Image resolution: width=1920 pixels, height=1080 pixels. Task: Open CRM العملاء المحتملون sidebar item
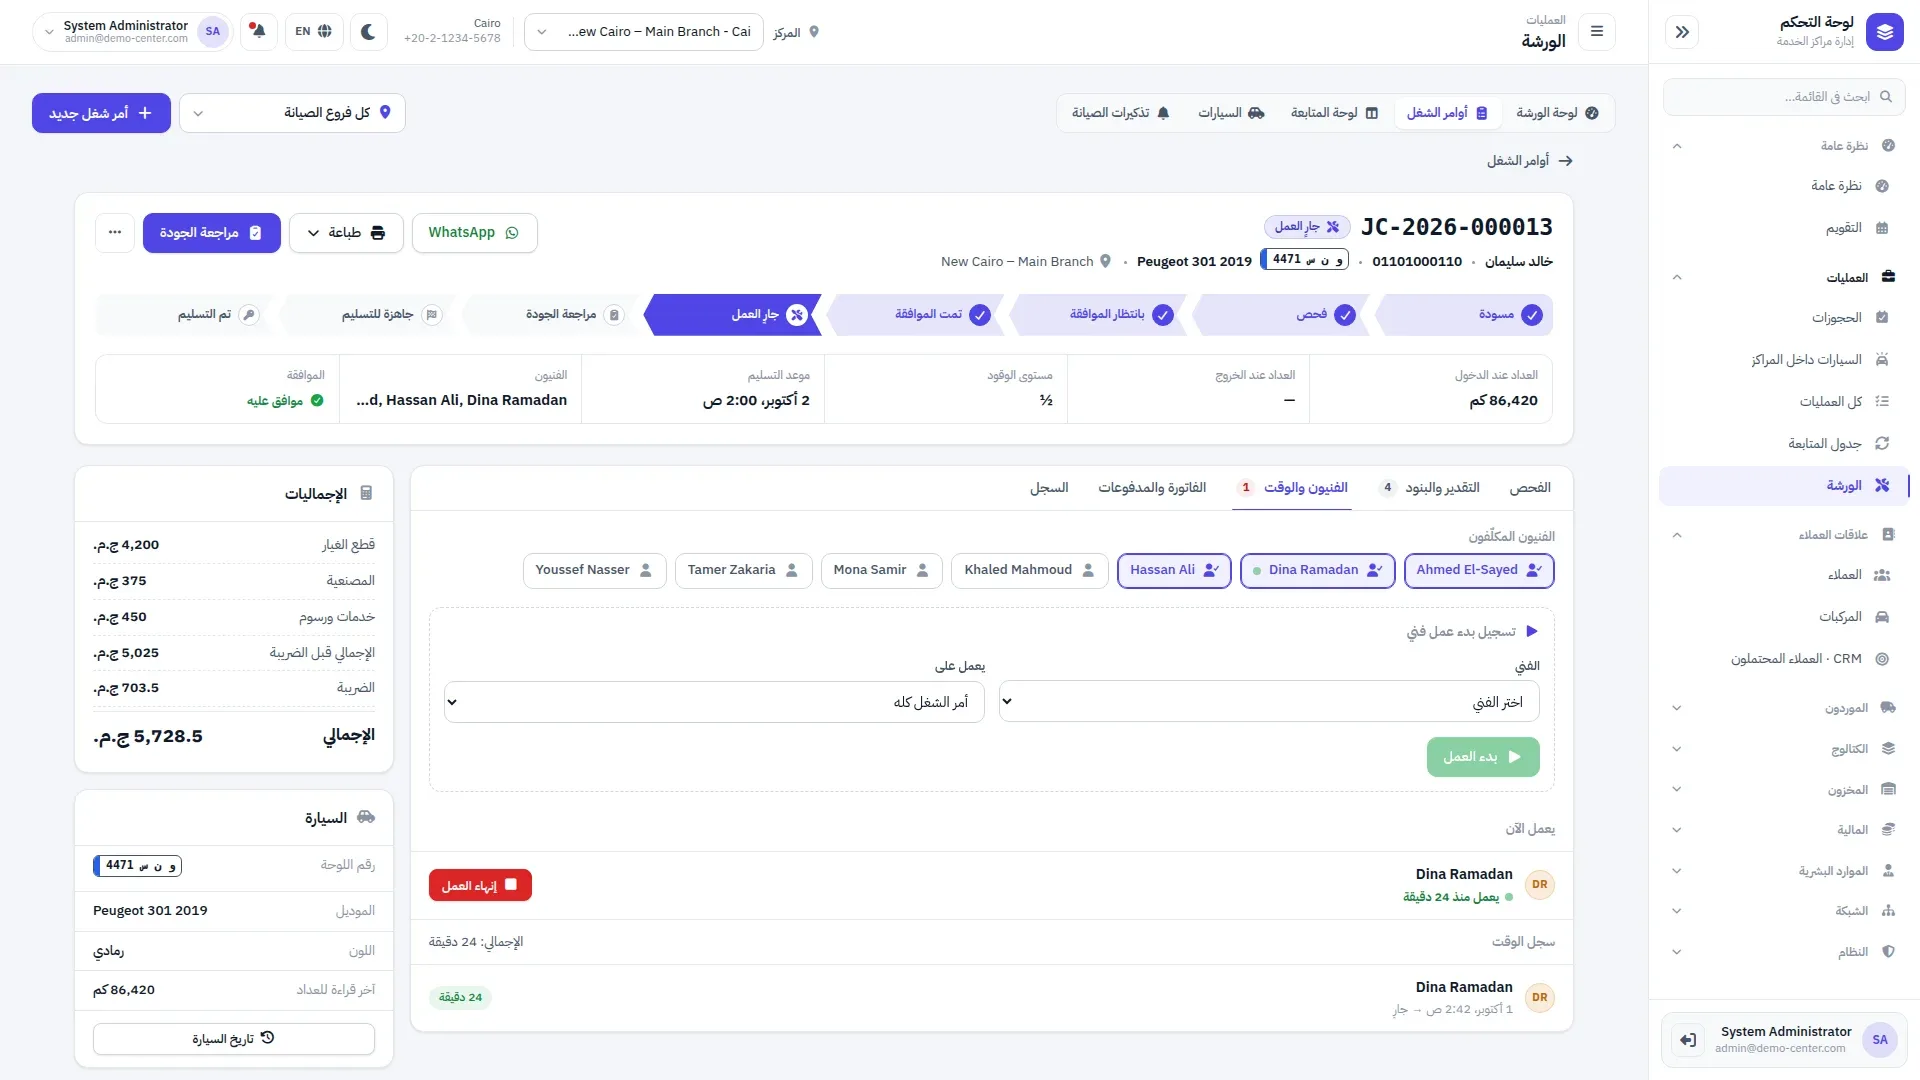(1785, 659)
